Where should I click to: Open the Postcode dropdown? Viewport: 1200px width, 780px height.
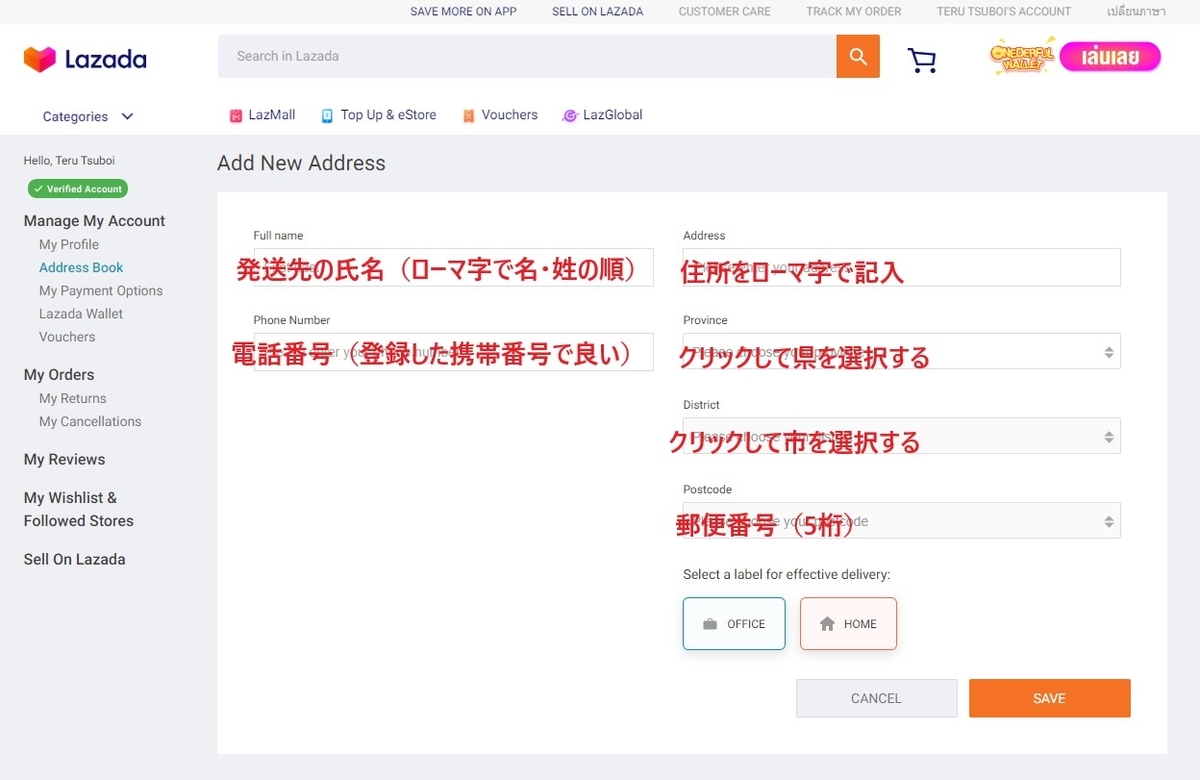902,520
